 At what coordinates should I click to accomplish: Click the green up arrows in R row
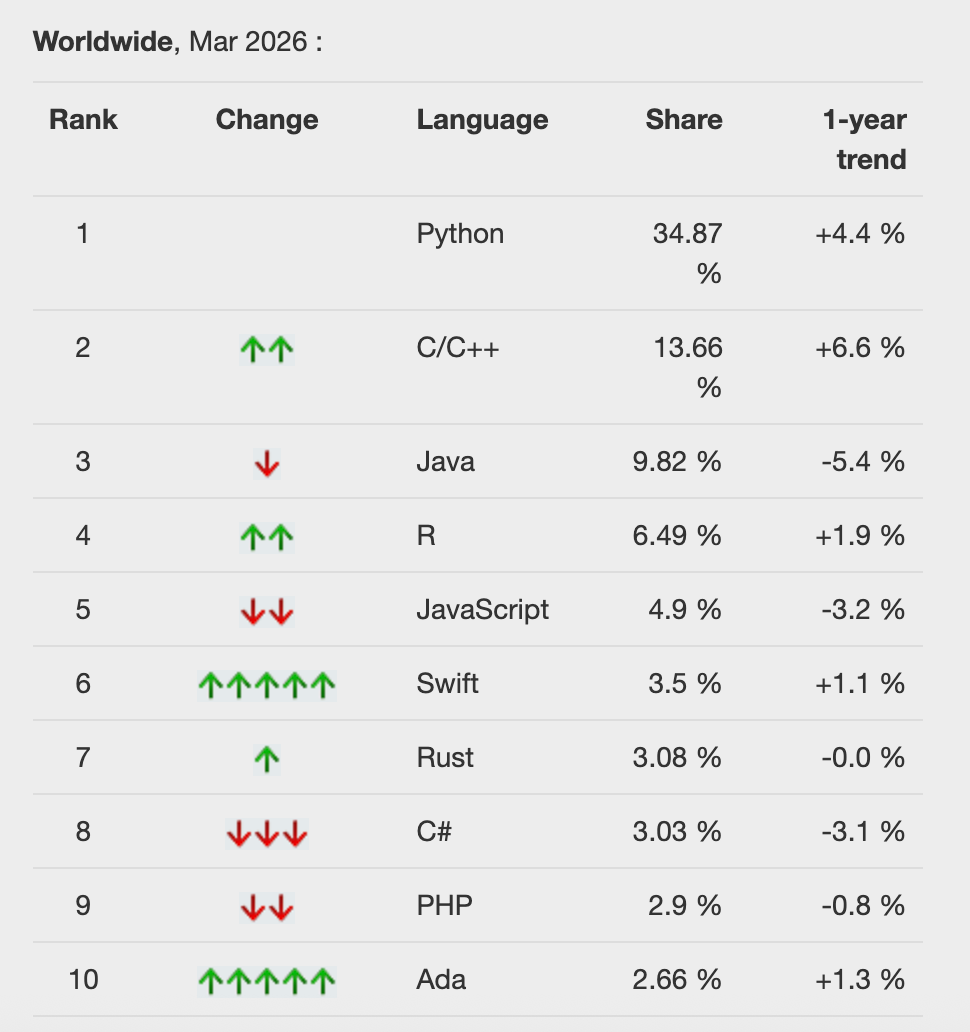pyautogui.click(x=267, y=536)
